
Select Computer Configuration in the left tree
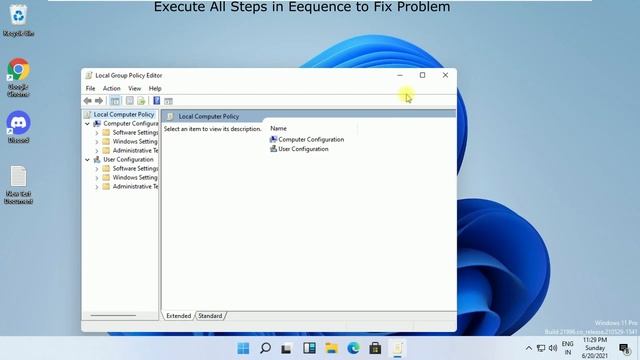tap(131, 123)
